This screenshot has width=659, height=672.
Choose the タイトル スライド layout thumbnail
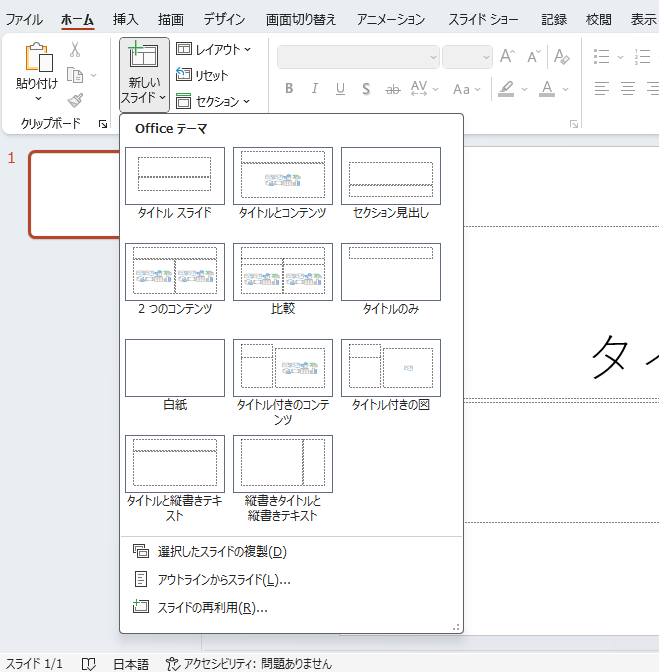click(x=175, y=176)
